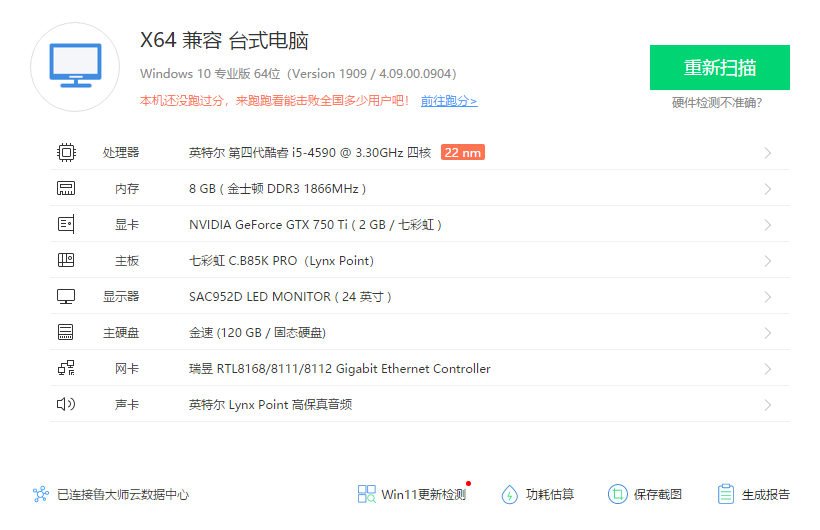The width and height of the screenshot is (820, 530).
Task: Click the X64 兼容 台式电脑 title
Action: click(224, 40)
